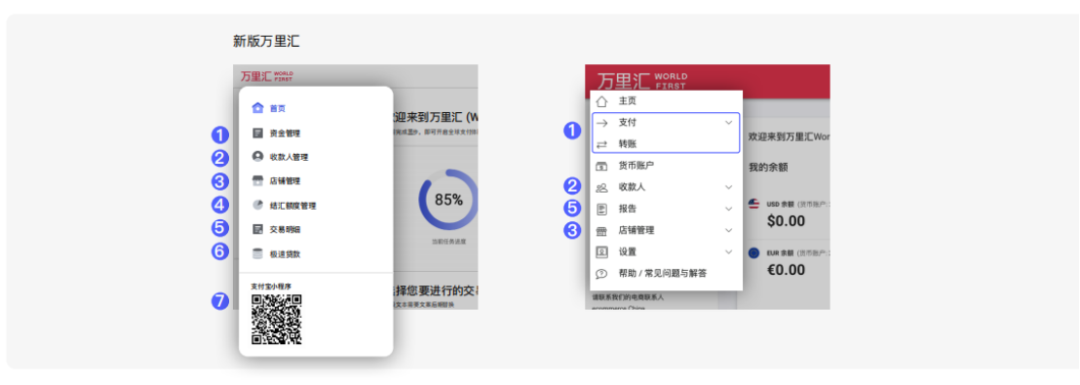Expand the 报告 chevron

tap(729, 209)
